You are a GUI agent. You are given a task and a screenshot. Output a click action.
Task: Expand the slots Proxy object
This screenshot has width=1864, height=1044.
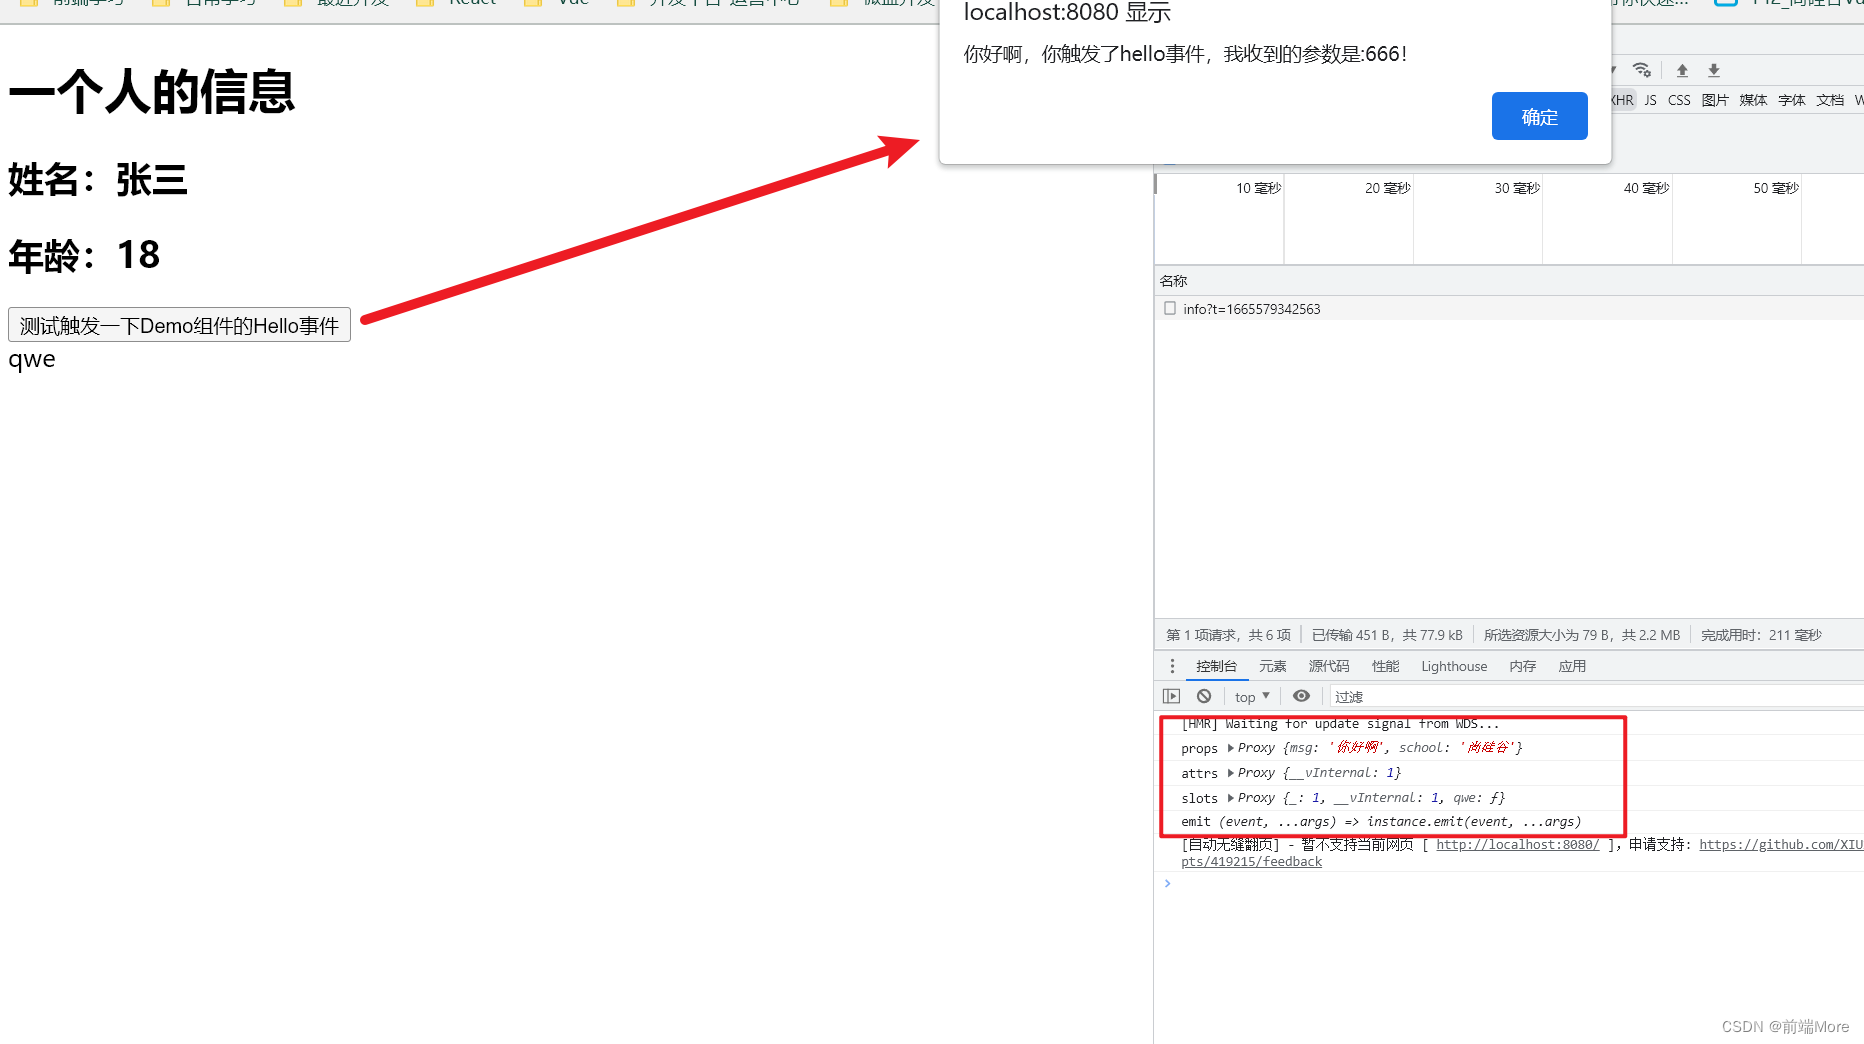[1231, 798]
